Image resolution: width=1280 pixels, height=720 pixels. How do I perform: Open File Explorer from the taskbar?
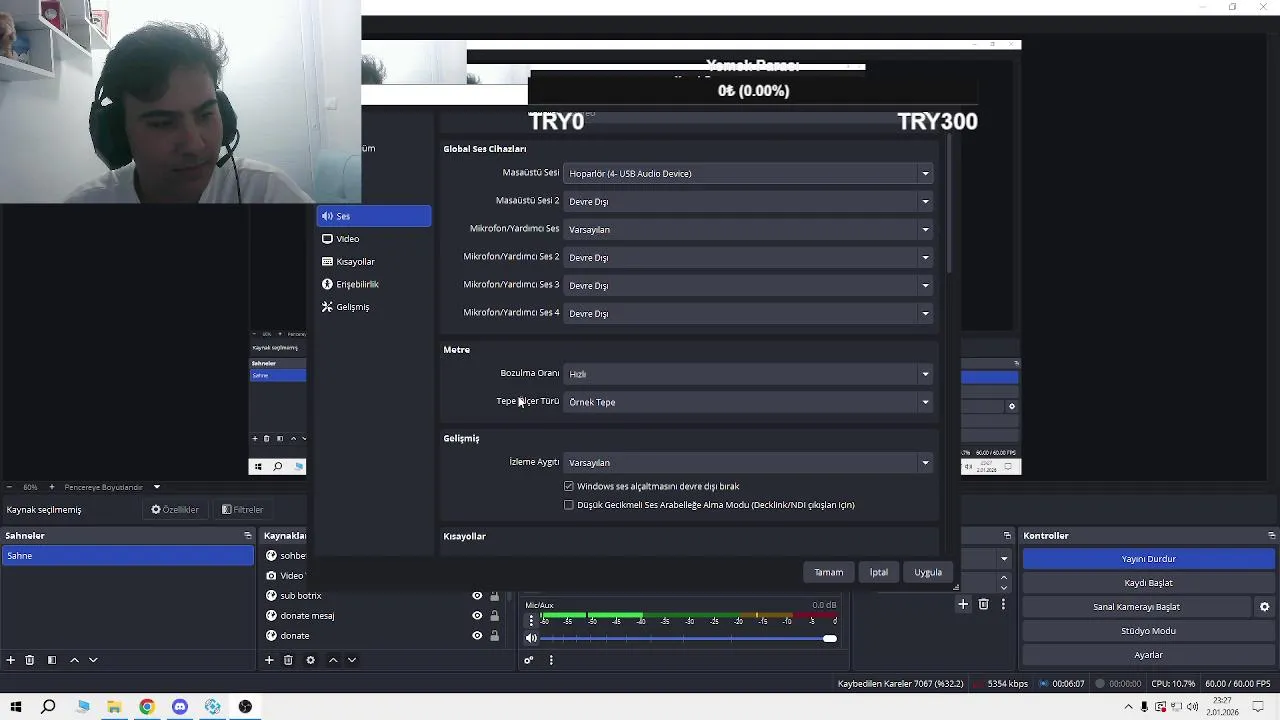[114, 707]
